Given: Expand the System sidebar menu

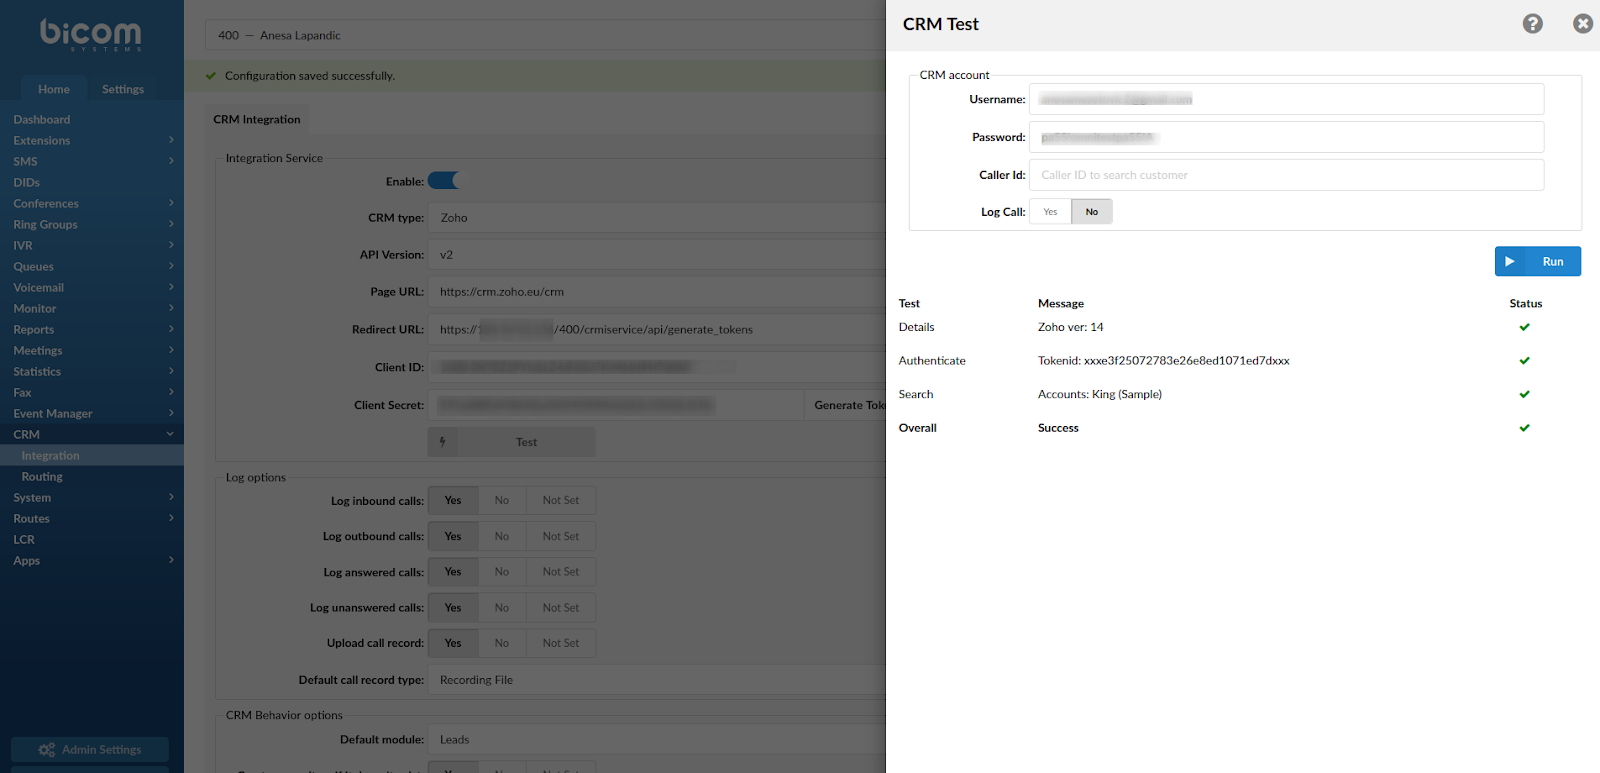Looking at the screenshot, I should pos(92,497).
